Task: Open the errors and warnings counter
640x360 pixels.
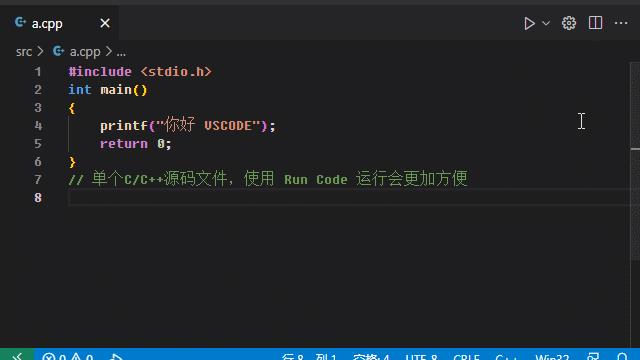Action: (x=67, y=356)
